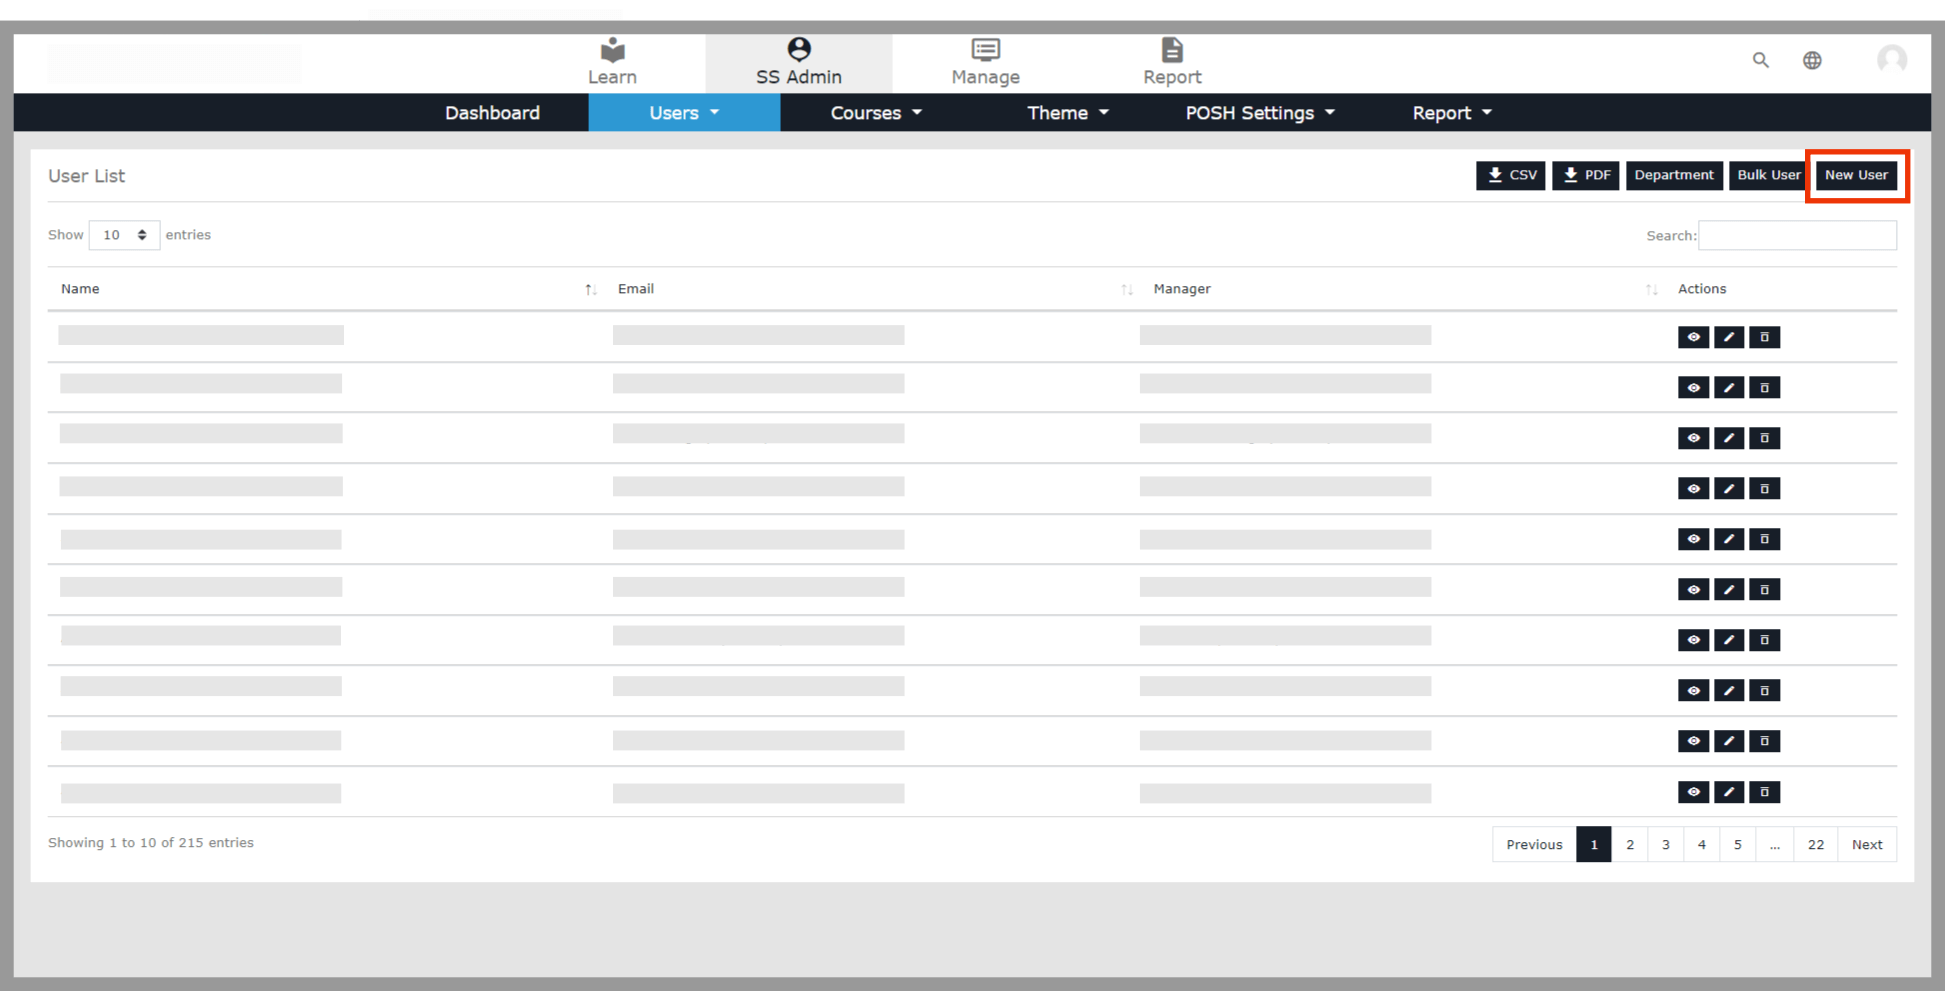This screenshot has height=991, width=1945.
Task: Download the user list as CSV
Action: (1510, 175)
